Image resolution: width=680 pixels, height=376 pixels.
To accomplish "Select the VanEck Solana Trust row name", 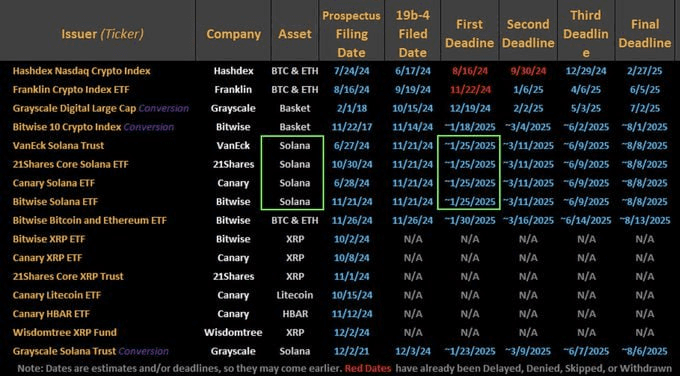I will (58, 146).
